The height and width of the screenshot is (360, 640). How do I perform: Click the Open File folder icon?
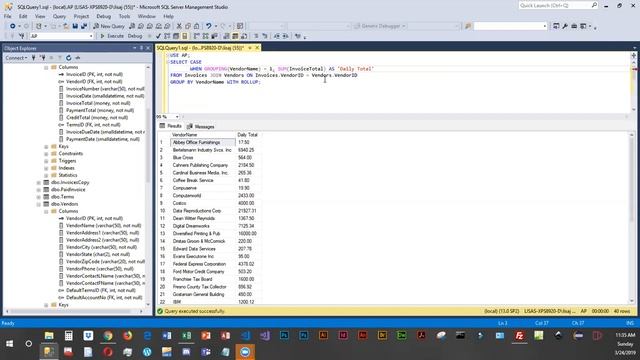tap(66, 26)
